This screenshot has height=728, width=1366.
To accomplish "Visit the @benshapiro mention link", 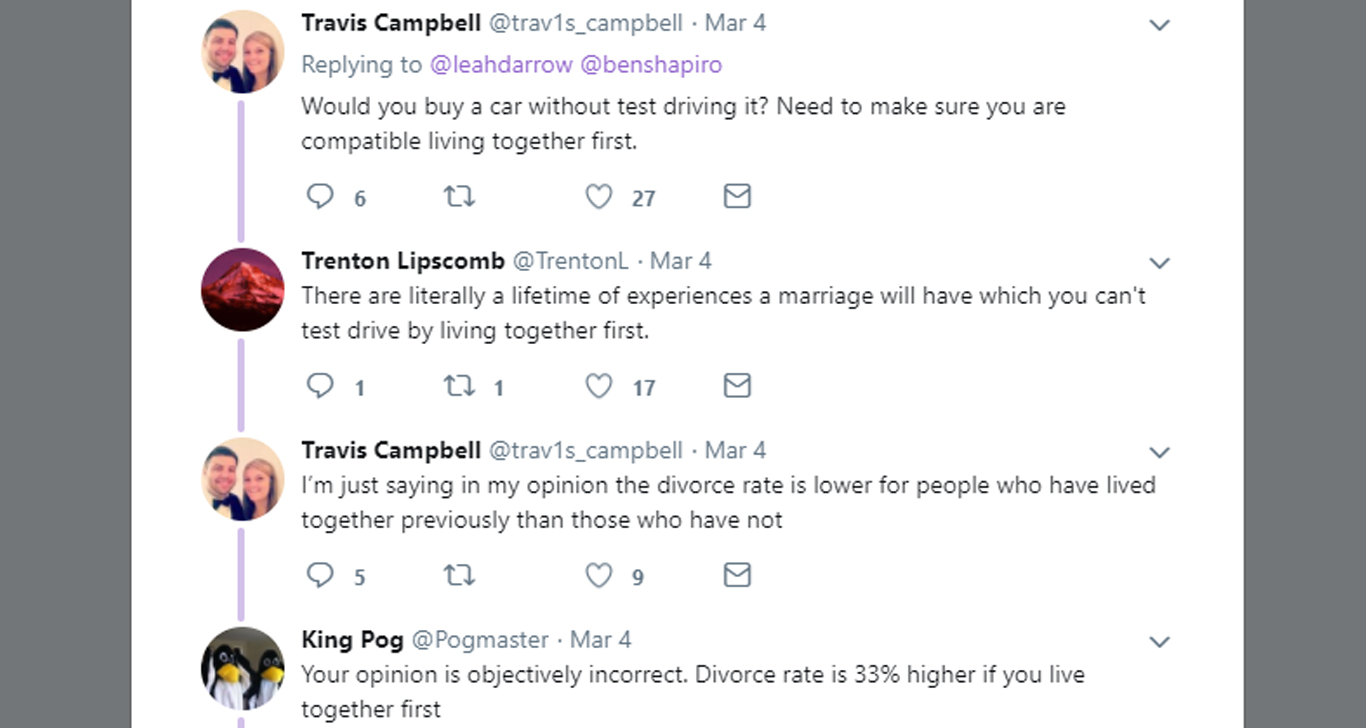I will coord(651,65).
